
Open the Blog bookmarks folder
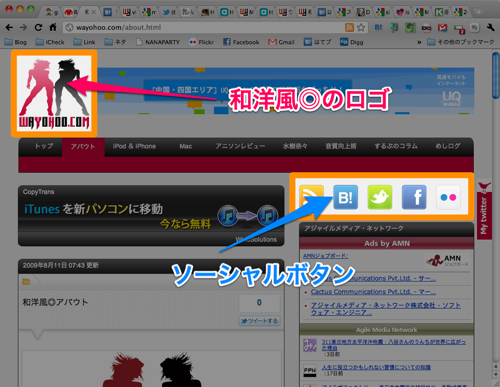click(15, 42)
